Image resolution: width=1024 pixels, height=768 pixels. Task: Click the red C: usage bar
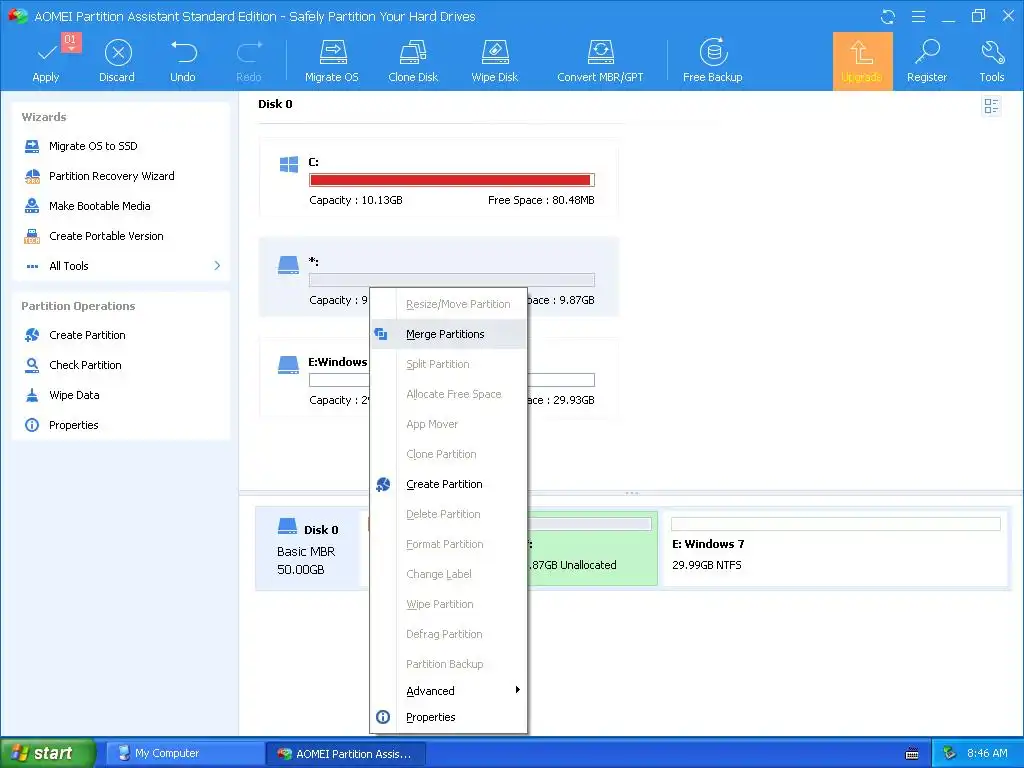tap(451, 180)
